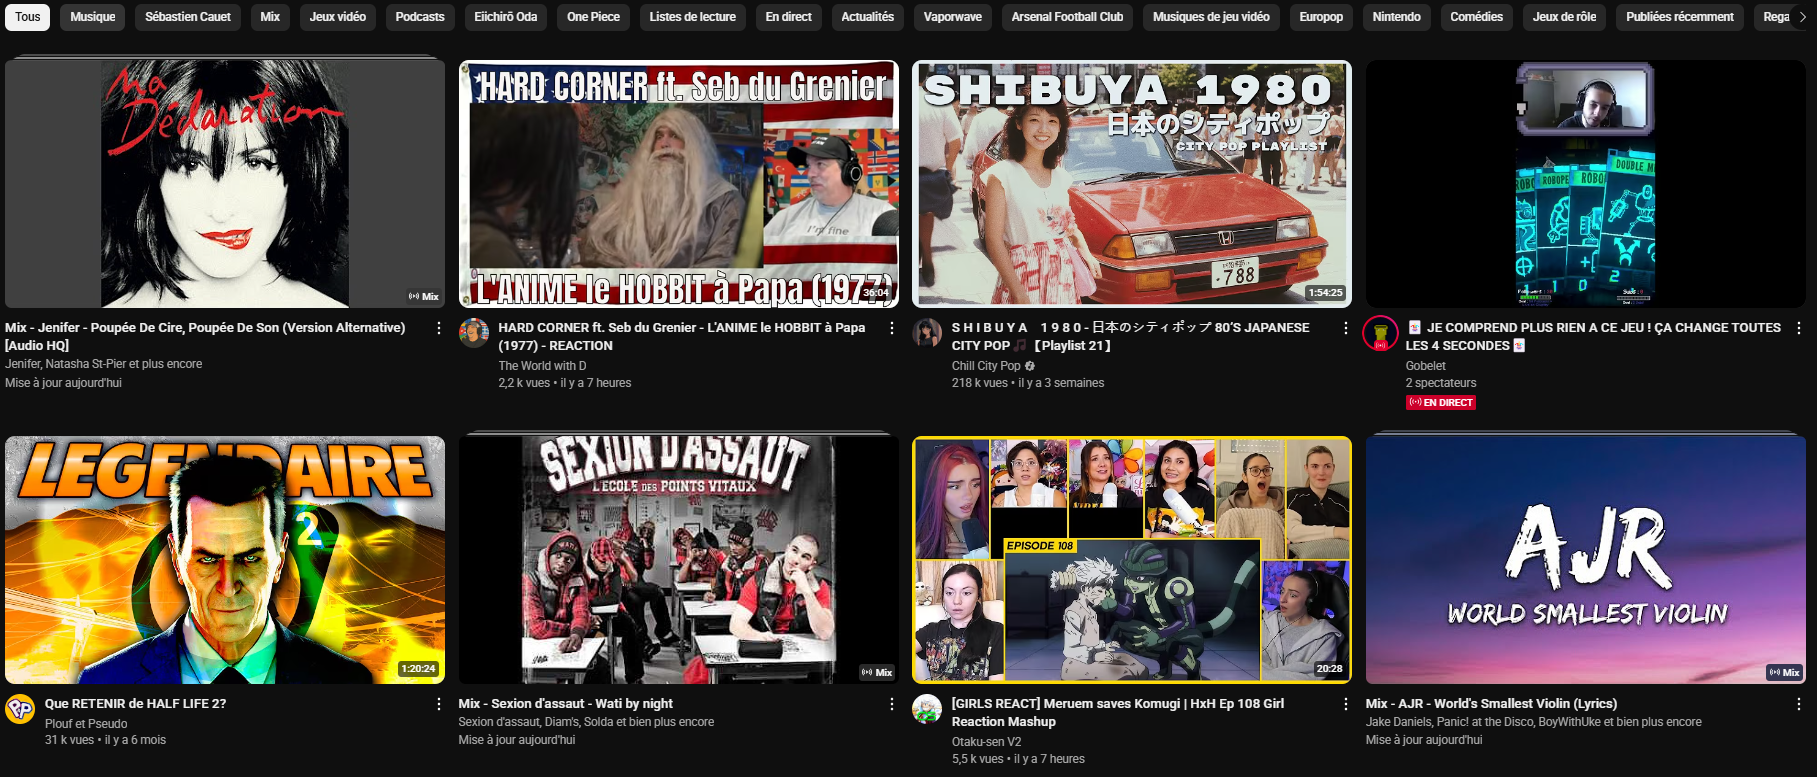Open options menu for HARD CORNER video
The height and width of the screenshot is (777, 1817).
click(891, 328)
